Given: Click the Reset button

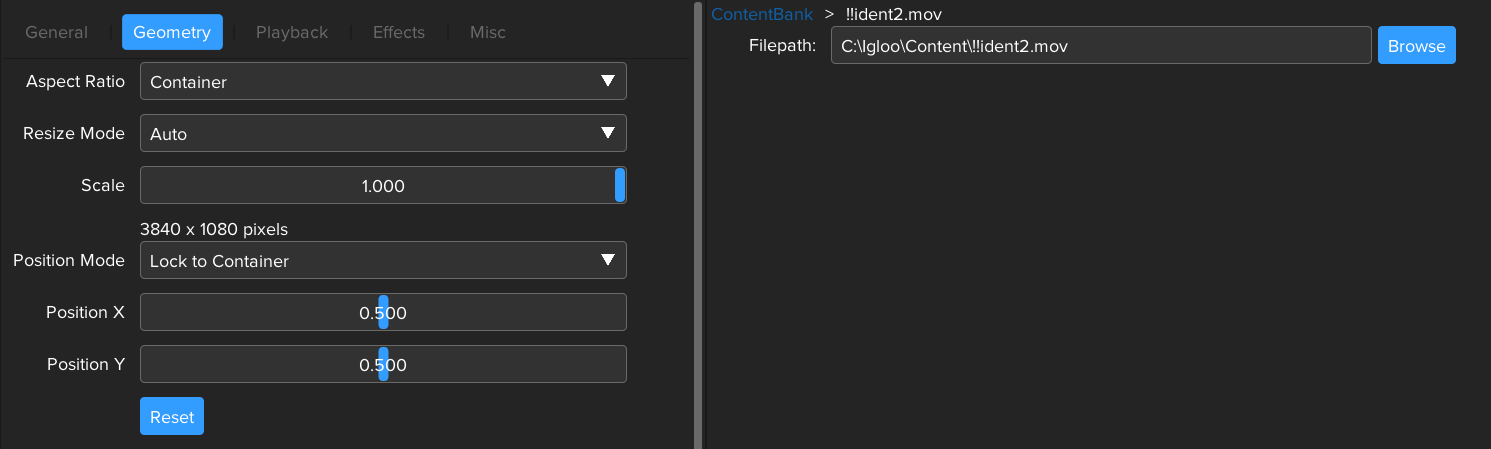Looking at the screenshot, I should tap(172, 417).
